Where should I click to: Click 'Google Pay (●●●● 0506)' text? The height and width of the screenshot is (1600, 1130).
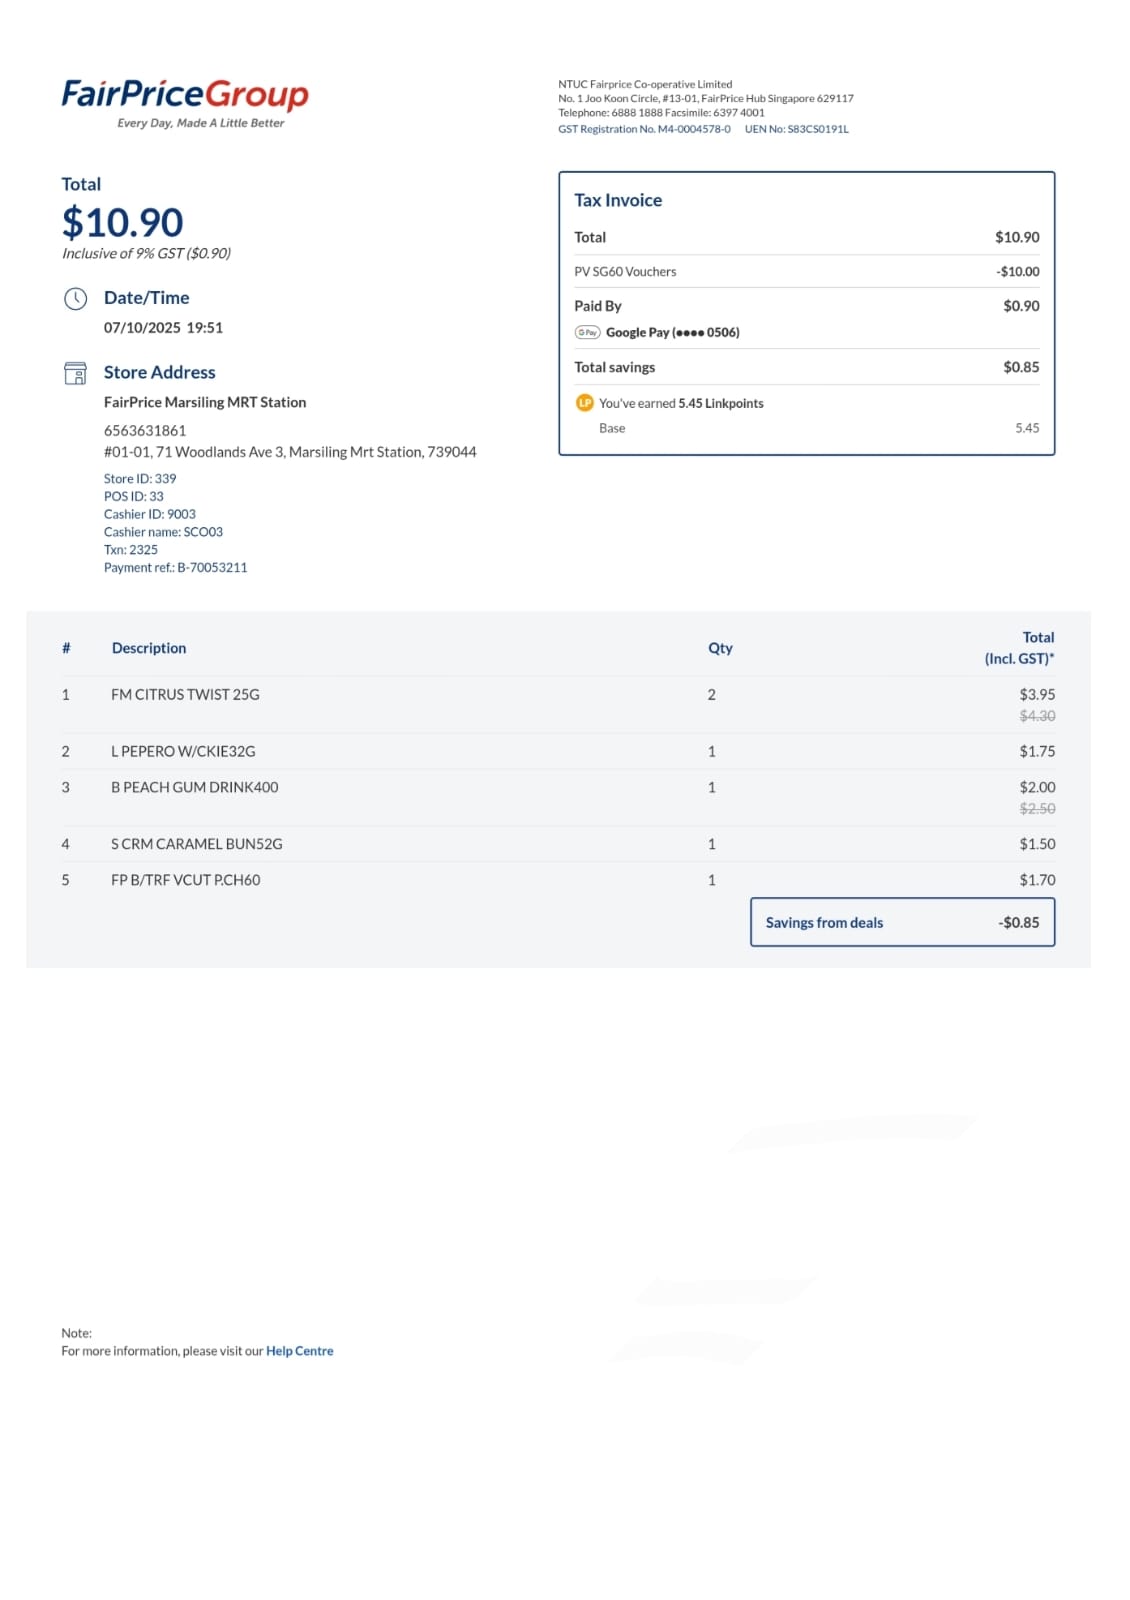(x=672, y=332)
